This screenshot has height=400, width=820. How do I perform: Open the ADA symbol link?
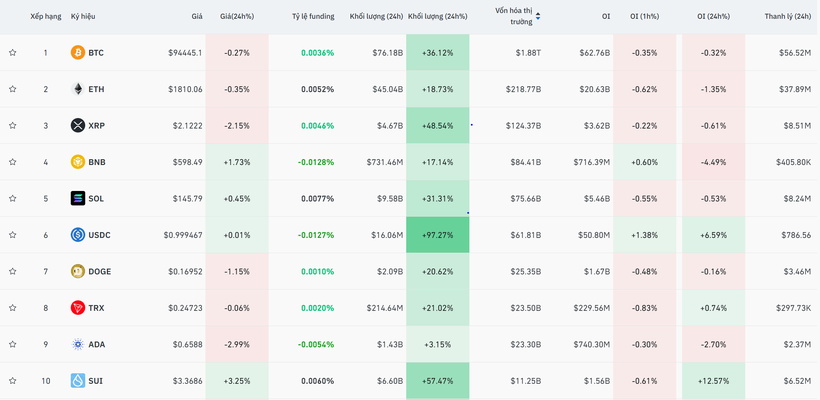coord(96,344)
